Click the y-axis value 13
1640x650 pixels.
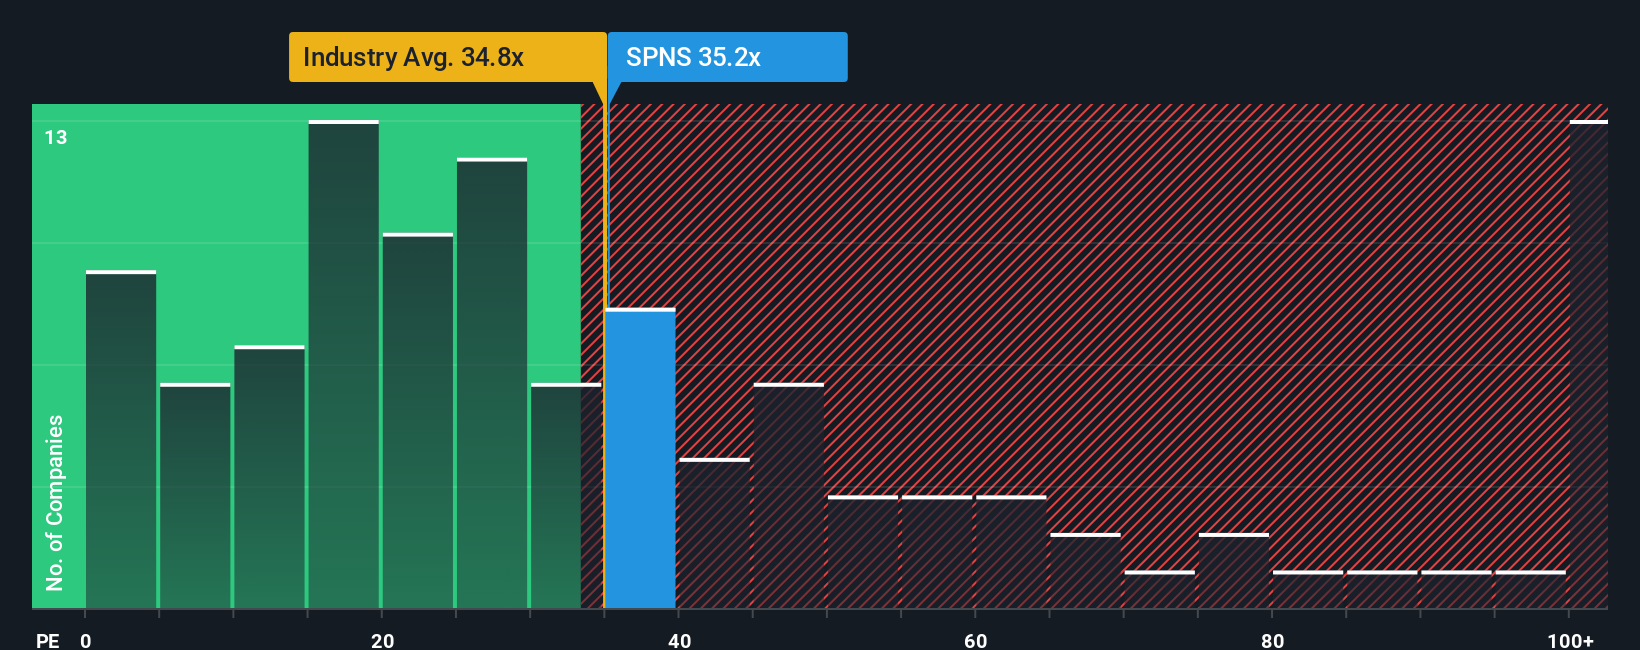coord(56,138)
